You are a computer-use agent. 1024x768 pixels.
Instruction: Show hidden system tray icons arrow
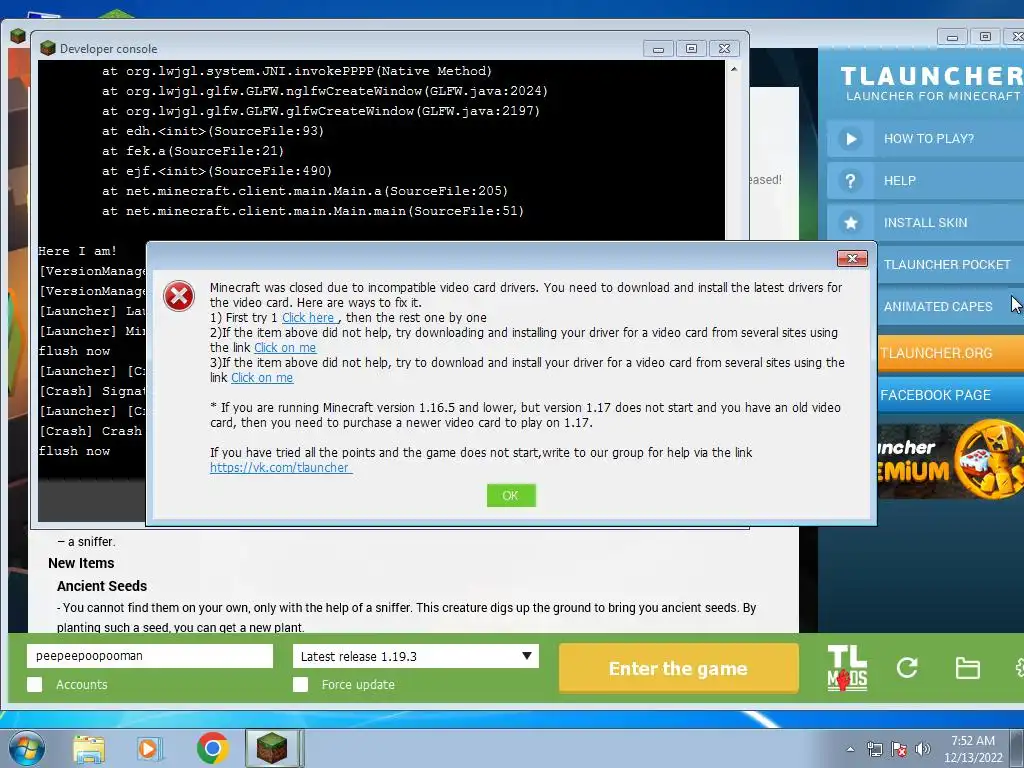click(850, 749)
